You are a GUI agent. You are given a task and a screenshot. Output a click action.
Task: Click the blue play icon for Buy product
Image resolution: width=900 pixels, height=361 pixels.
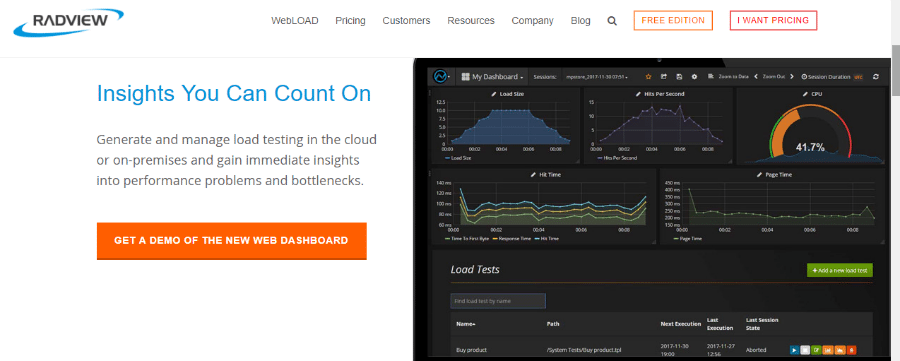coord(794,350)
